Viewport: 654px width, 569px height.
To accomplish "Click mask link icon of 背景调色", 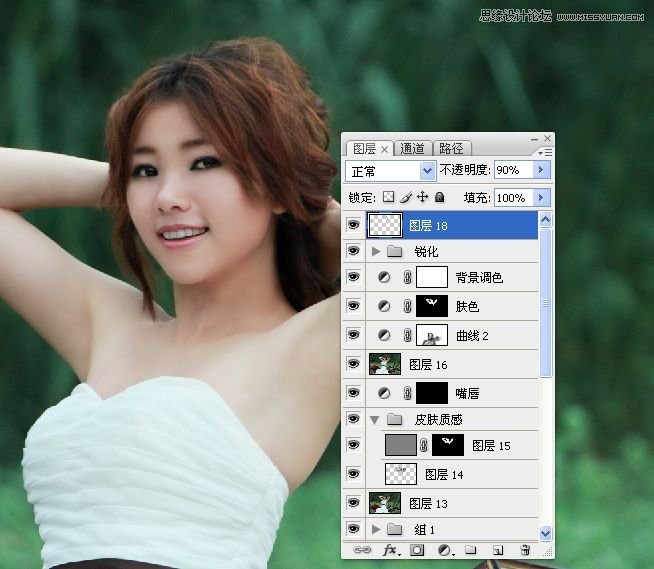I will (407, 277).
